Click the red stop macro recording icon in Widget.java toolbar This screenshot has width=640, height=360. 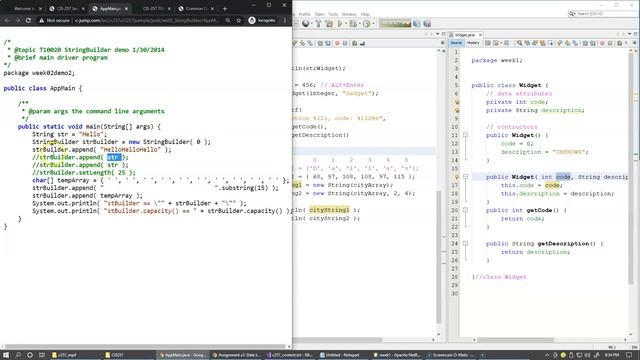[602, 43]
